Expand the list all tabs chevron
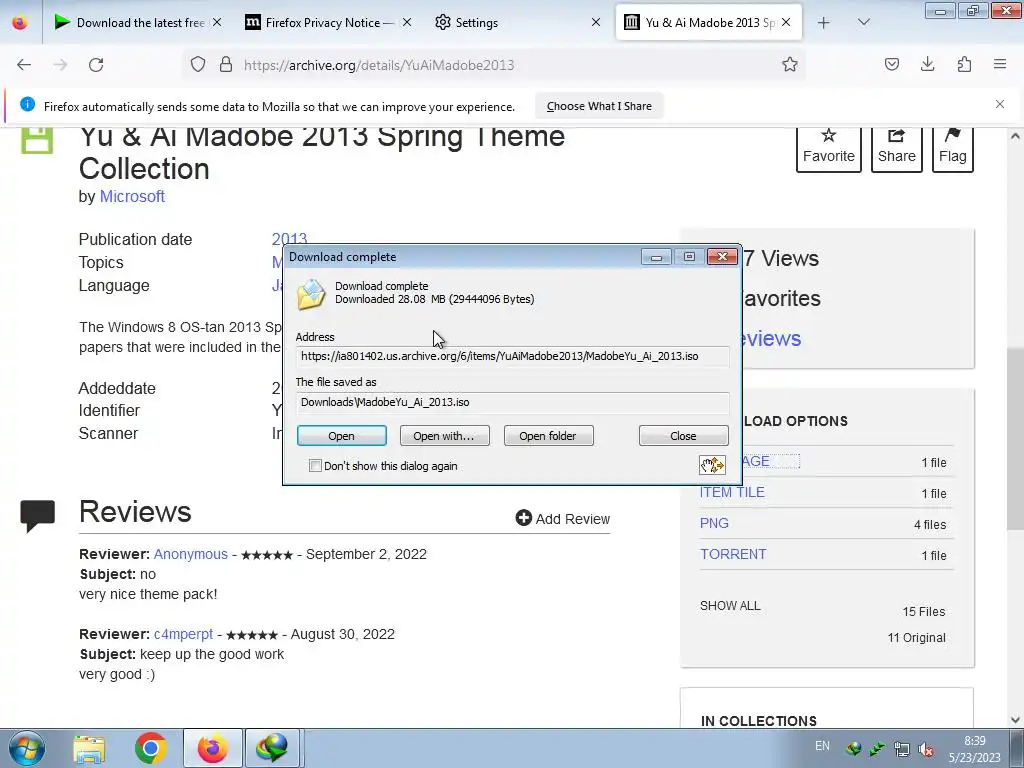The image size is (1024, 768). click(x=863, y=23)
